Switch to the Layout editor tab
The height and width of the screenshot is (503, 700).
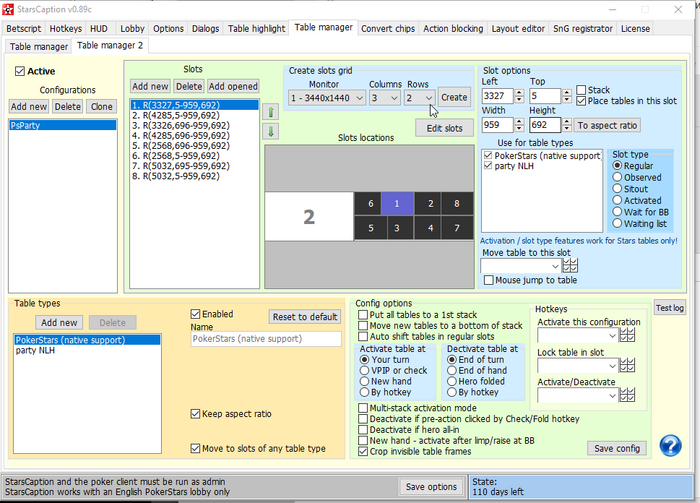(518, 28)
